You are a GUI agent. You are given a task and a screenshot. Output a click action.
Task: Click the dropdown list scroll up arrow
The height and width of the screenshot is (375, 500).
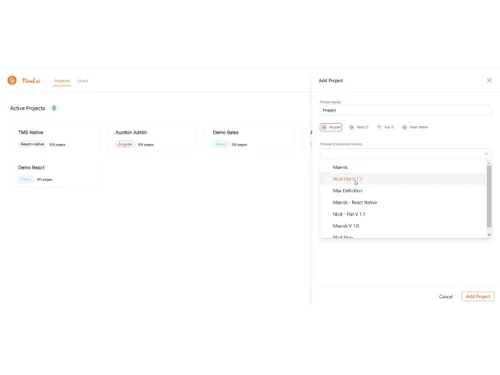(x=489, y=163)
